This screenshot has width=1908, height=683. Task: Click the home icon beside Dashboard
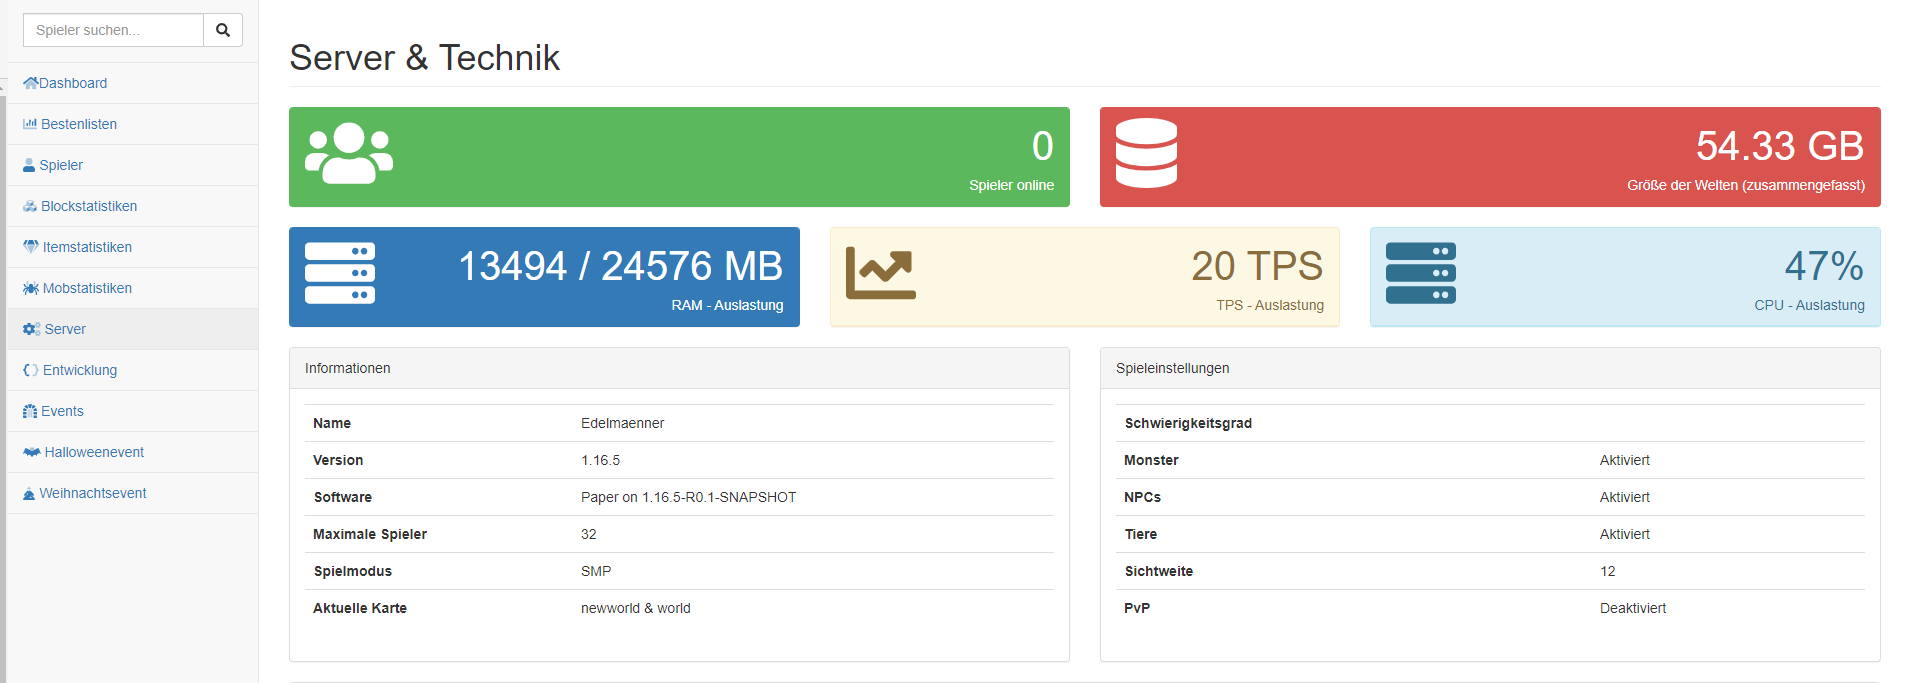pyautogui.click(x=30, y=83)
